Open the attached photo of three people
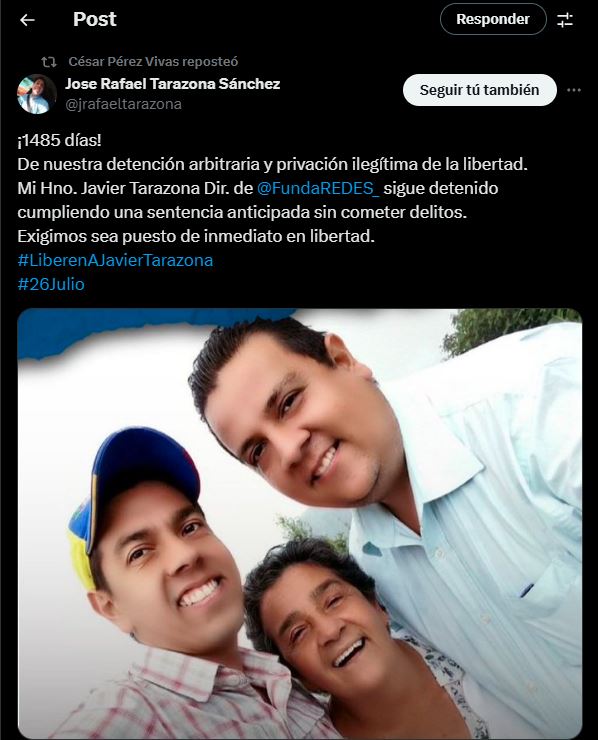The width and height of the screenshot is (598, 740). click(x=300, y=523)
